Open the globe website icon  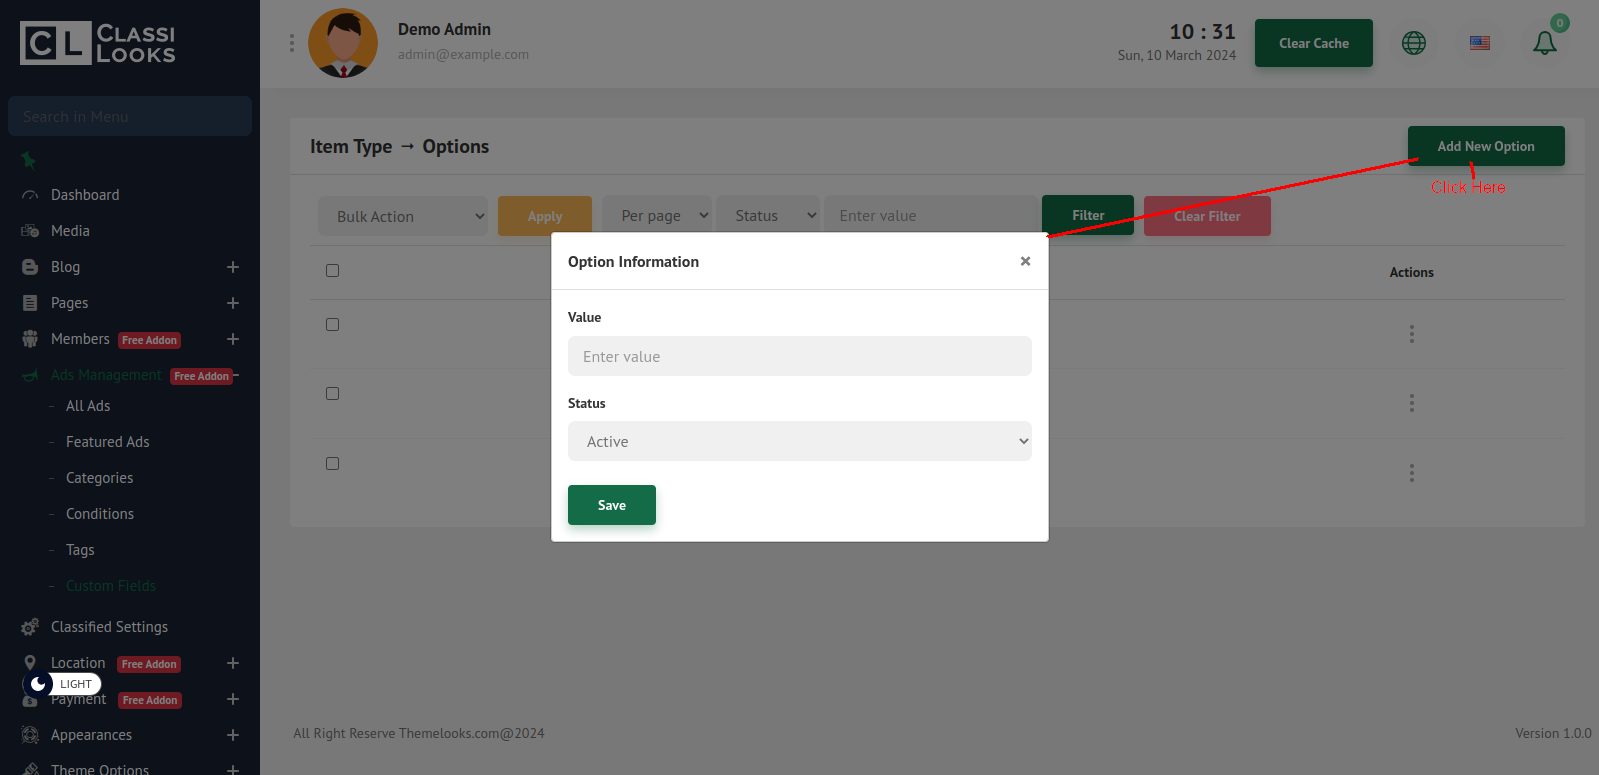[x=1413, y=43]
